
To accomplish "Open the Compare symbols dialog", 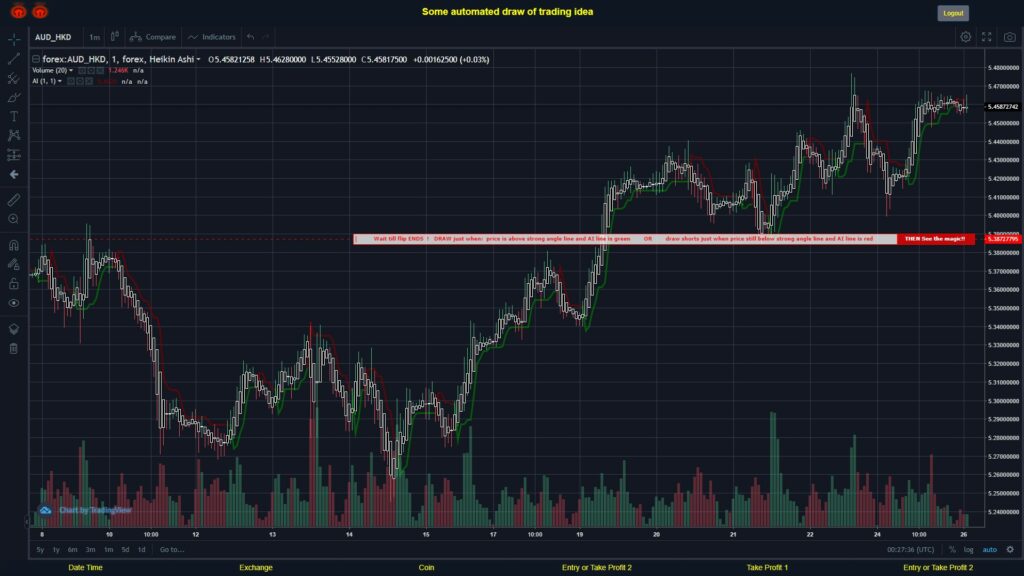I will click(153, 37).
